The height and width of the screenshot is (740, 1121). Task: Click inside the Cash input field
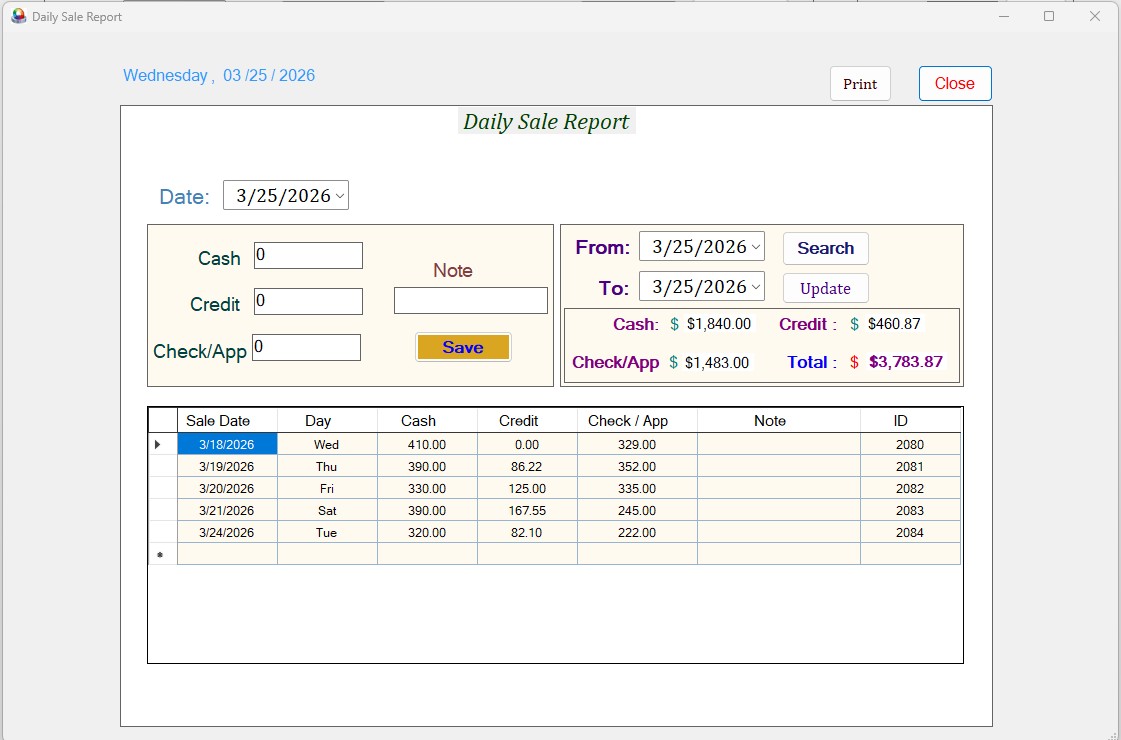(x=308, y=256)
